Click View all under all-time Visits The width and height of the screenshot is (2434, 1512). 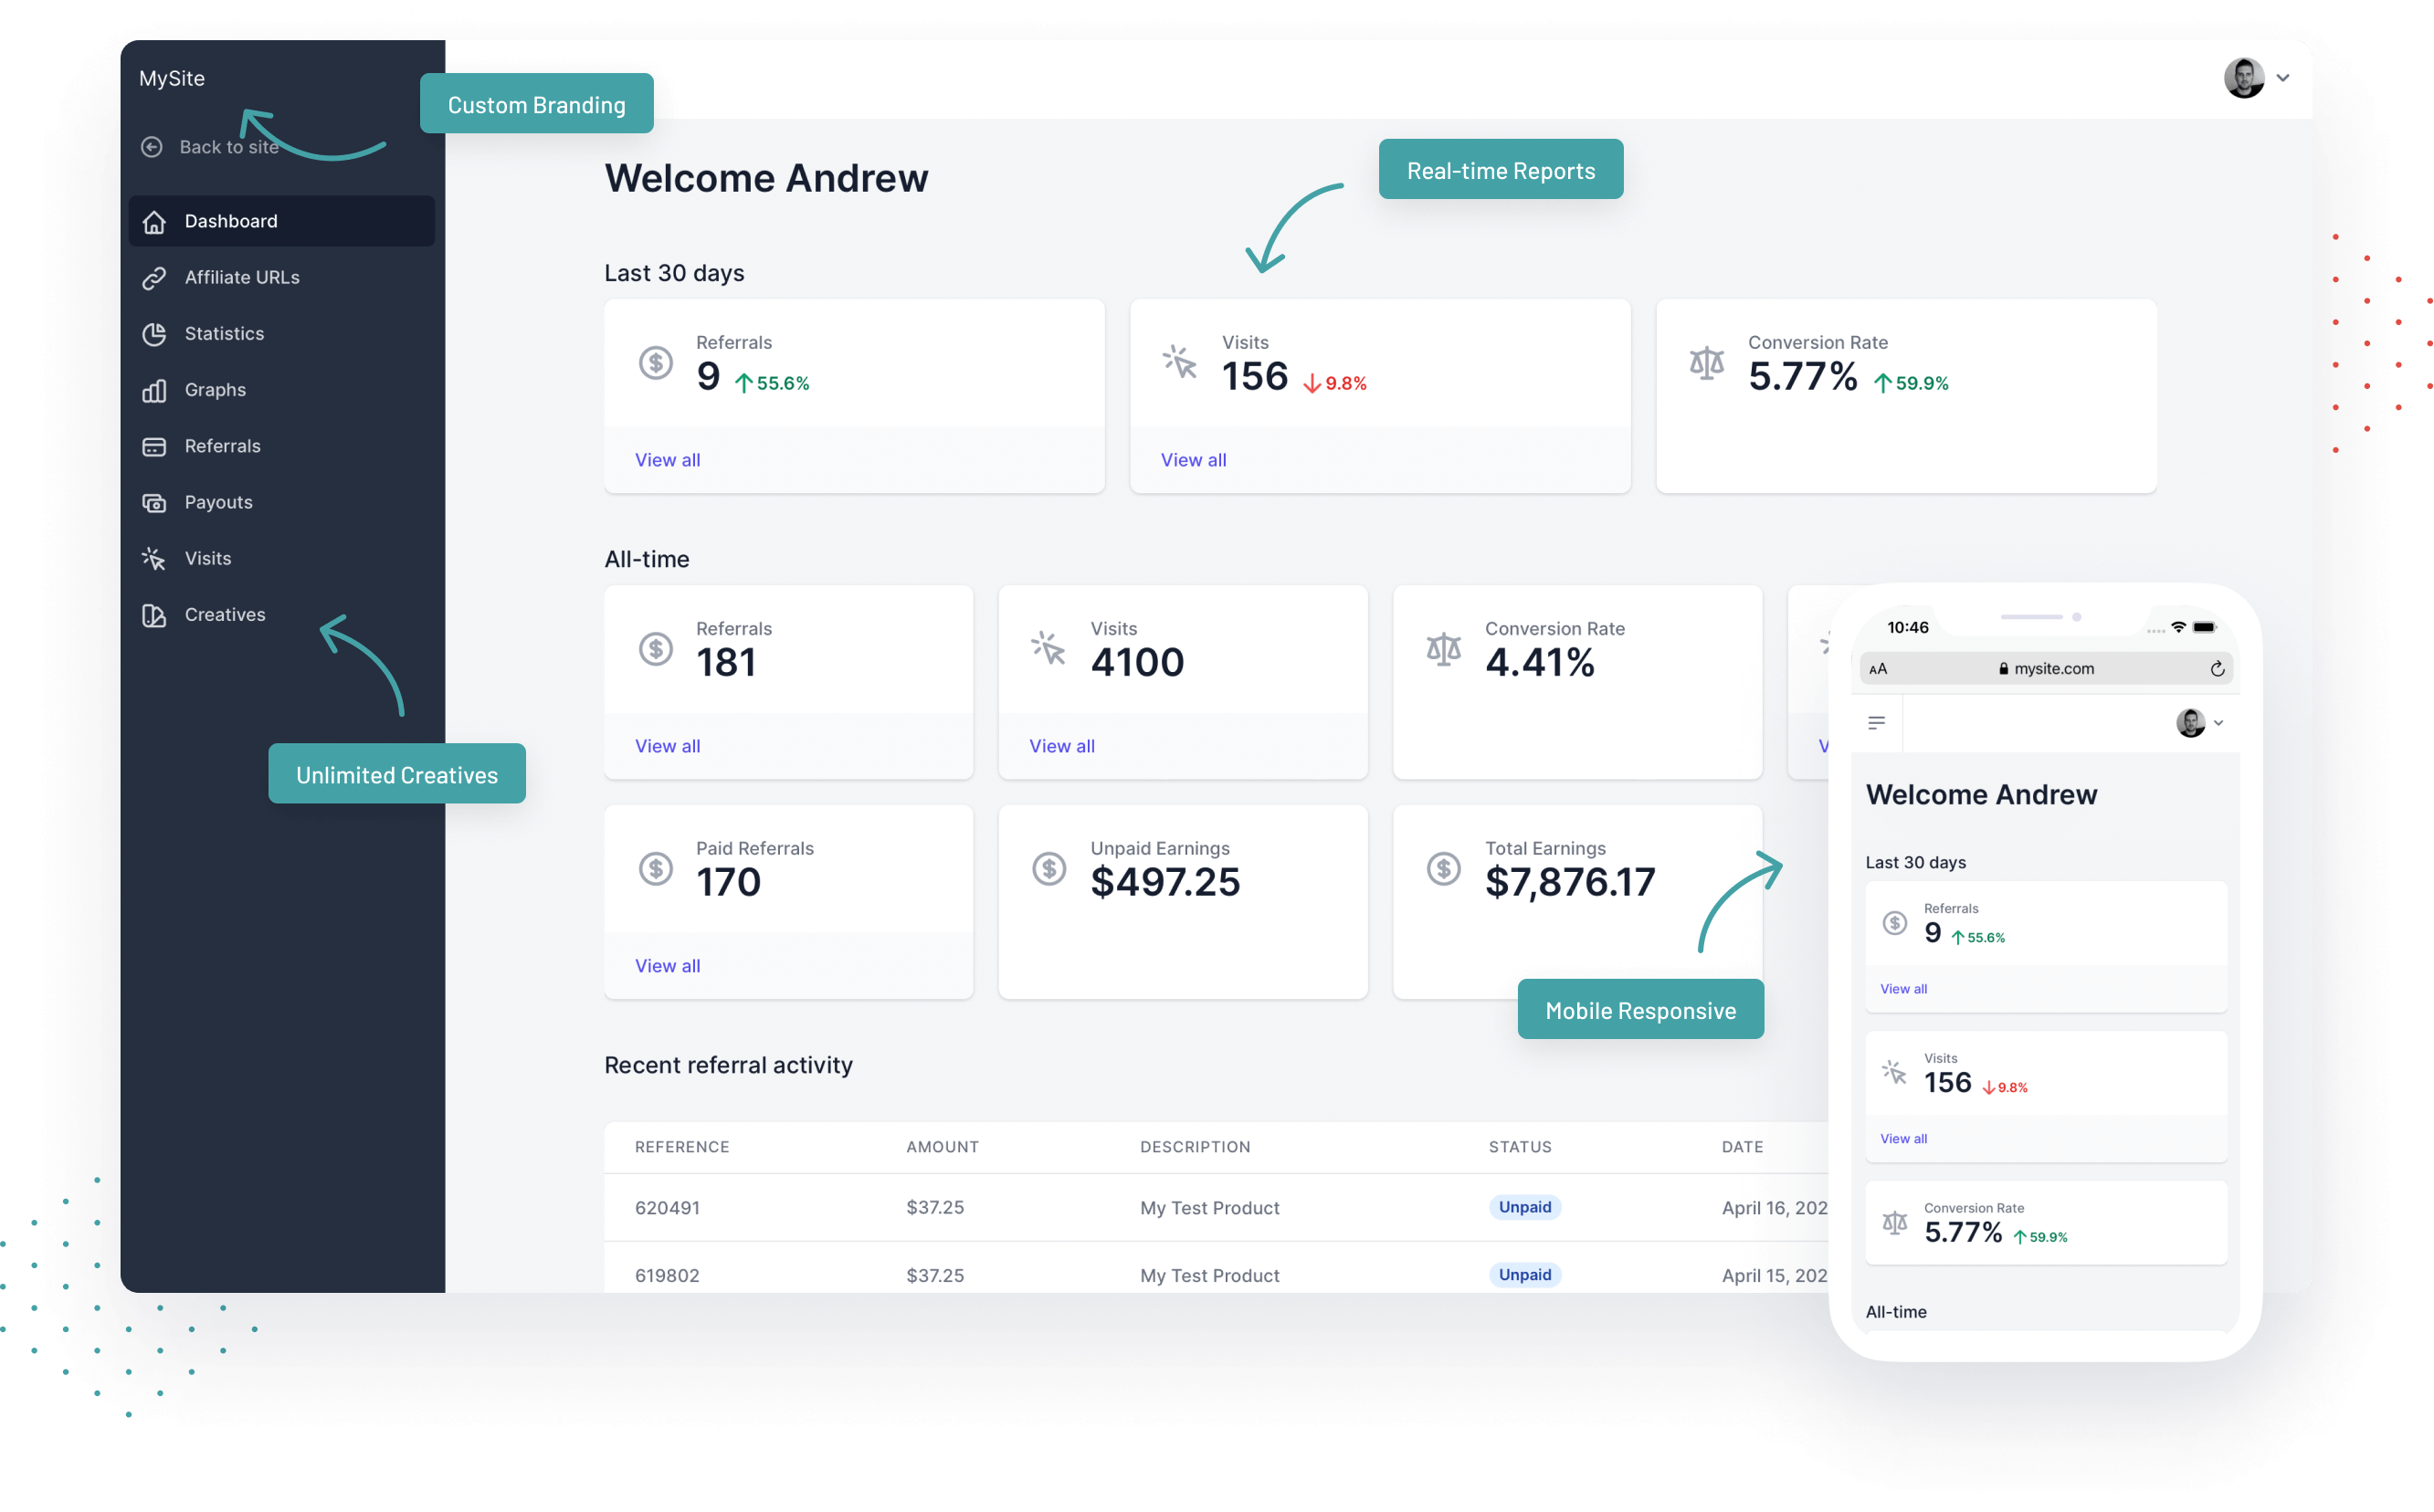pos(1063,746)
